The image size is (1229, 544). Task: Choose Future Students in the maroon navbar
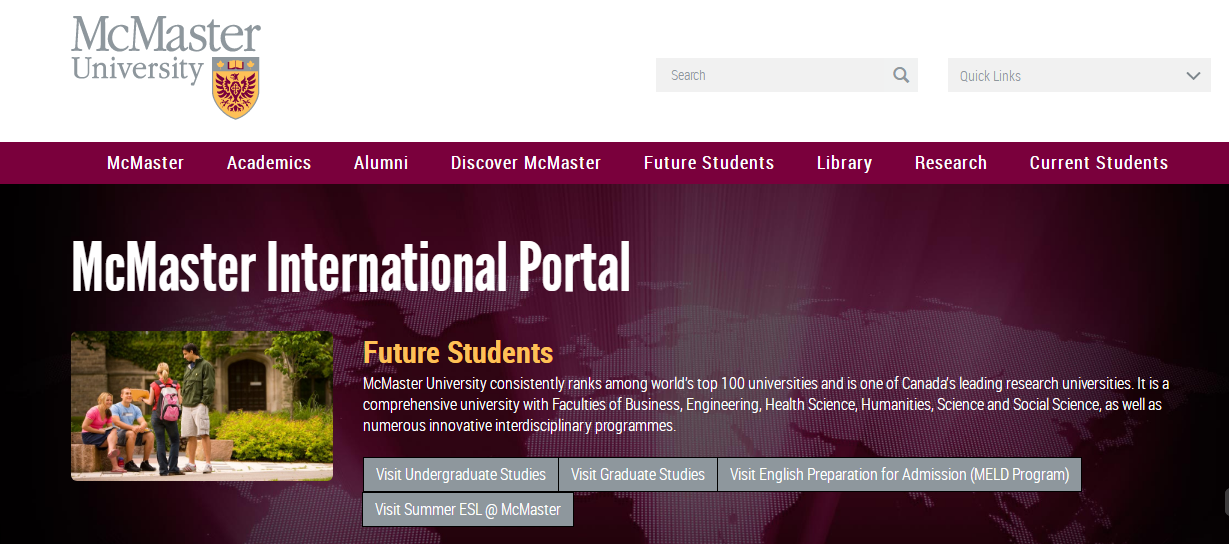709,163
